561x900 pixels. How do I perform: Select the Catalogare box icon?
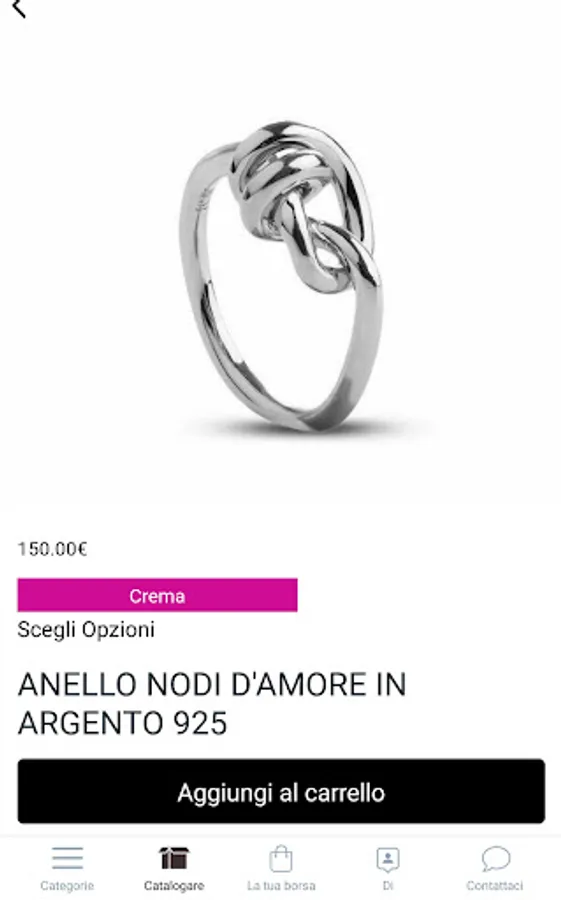point(174,858)
